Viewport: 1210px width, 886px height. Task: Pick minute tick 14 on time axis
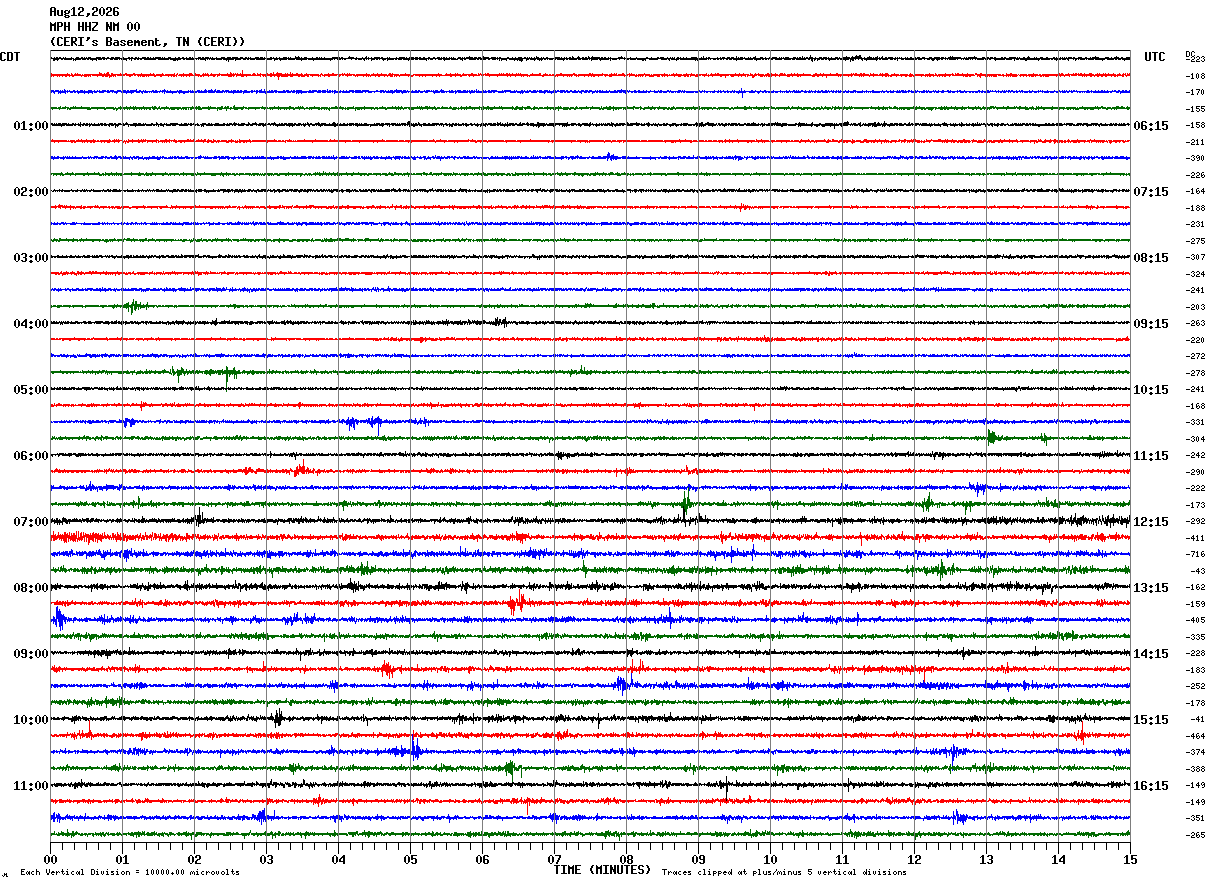[1058, 859]
